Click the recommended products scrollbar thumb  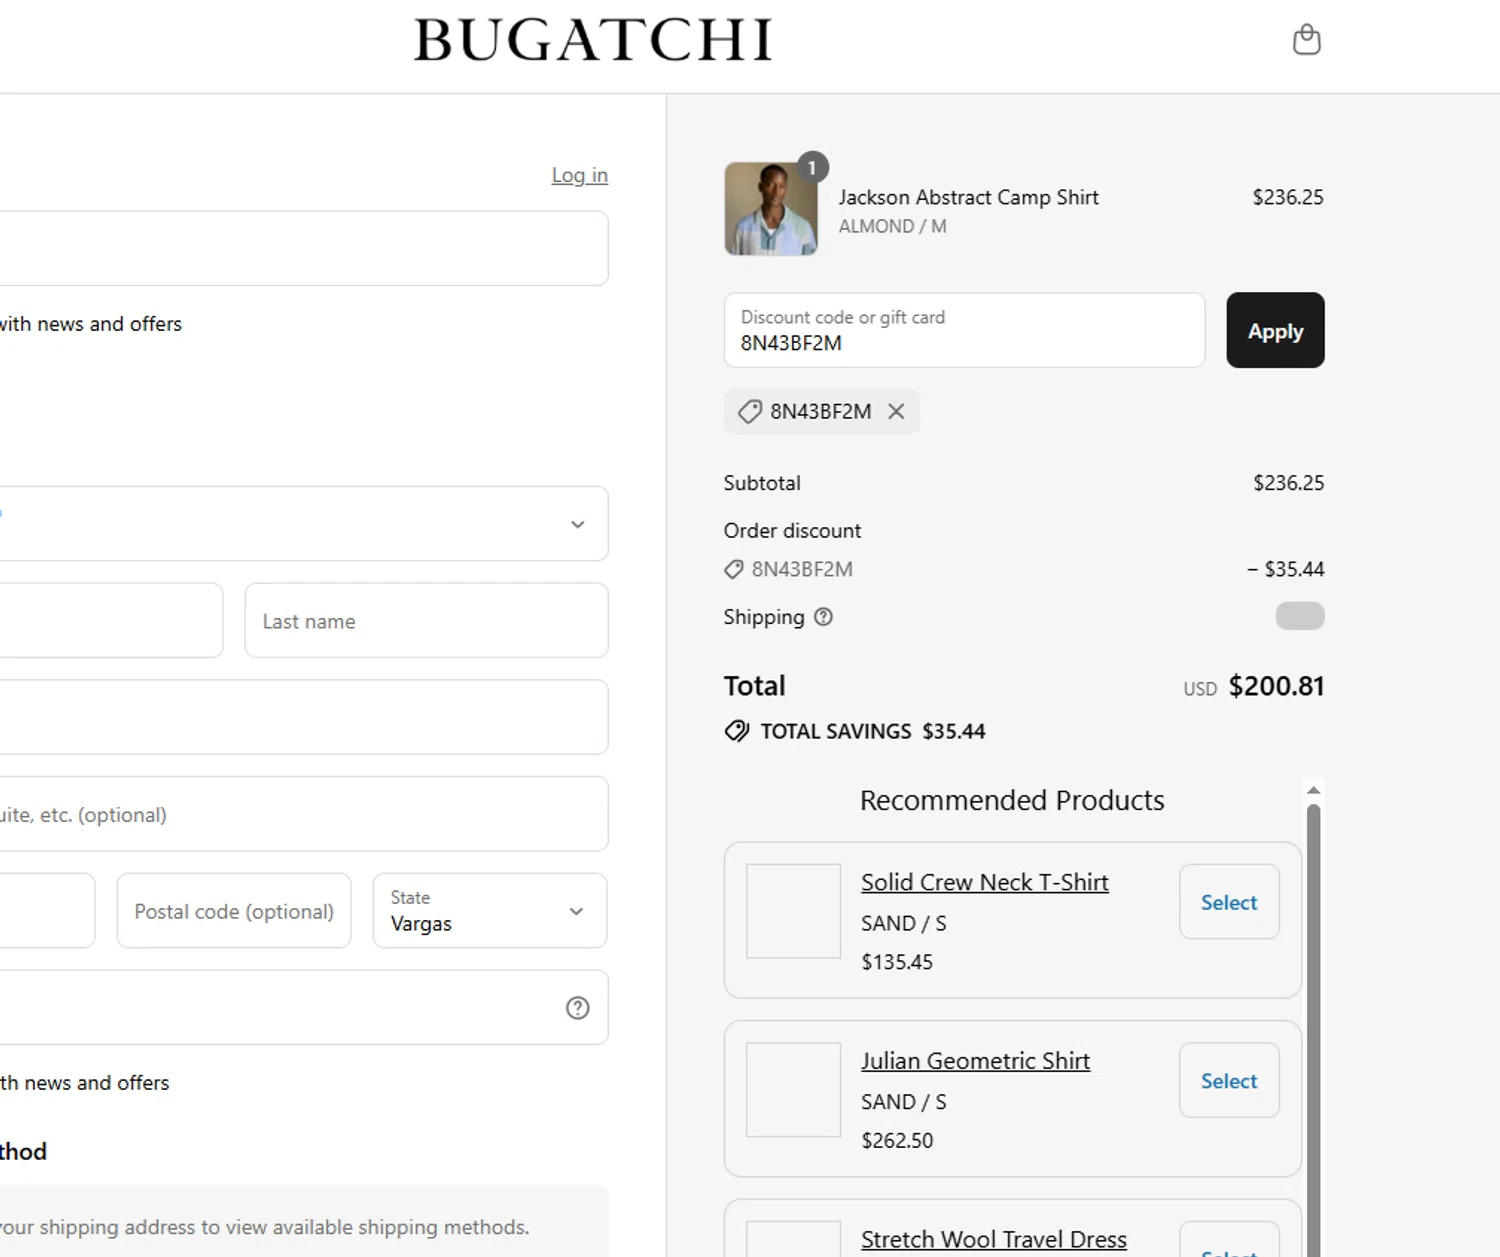[x=1314, y=1030]
